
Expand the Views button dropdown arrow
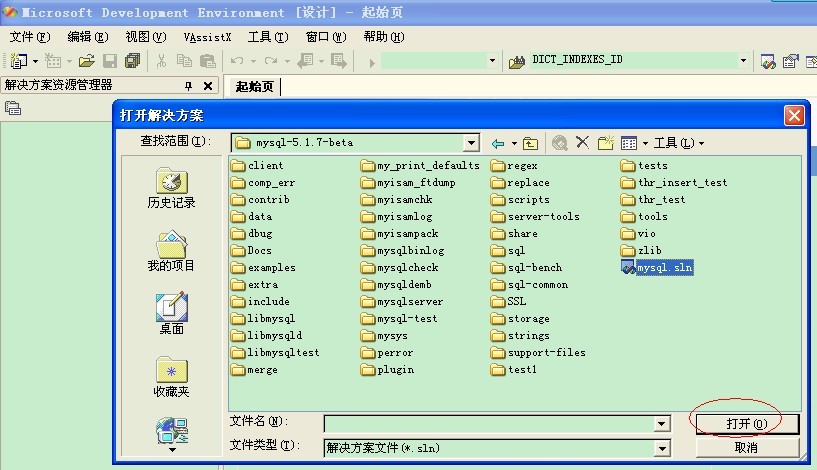click(645, 143)
